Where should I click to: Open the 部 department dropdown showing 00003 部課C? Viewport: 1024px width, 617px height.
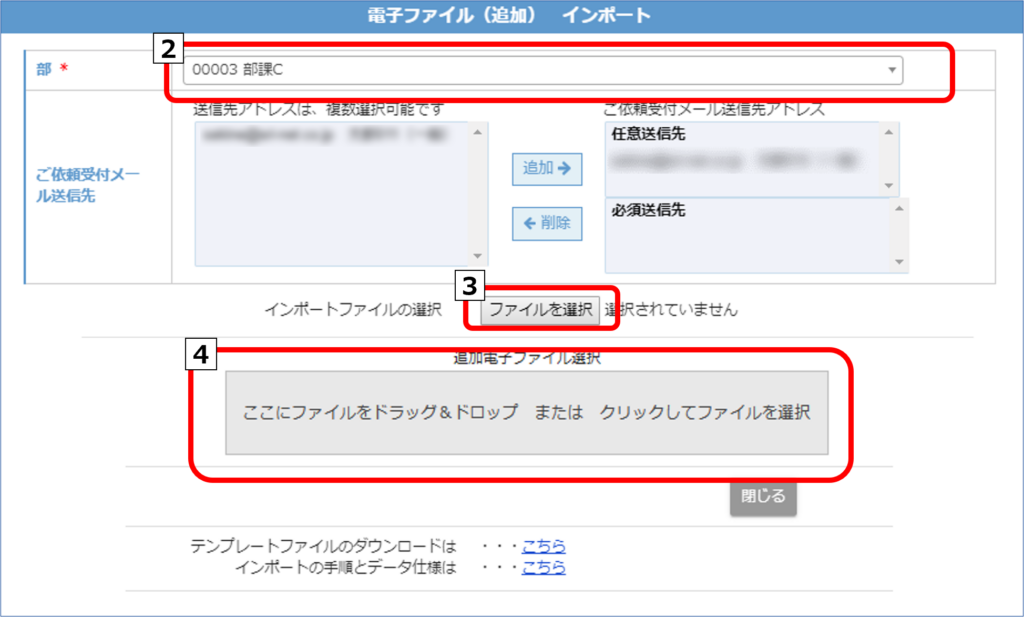(x=540, y=70)
